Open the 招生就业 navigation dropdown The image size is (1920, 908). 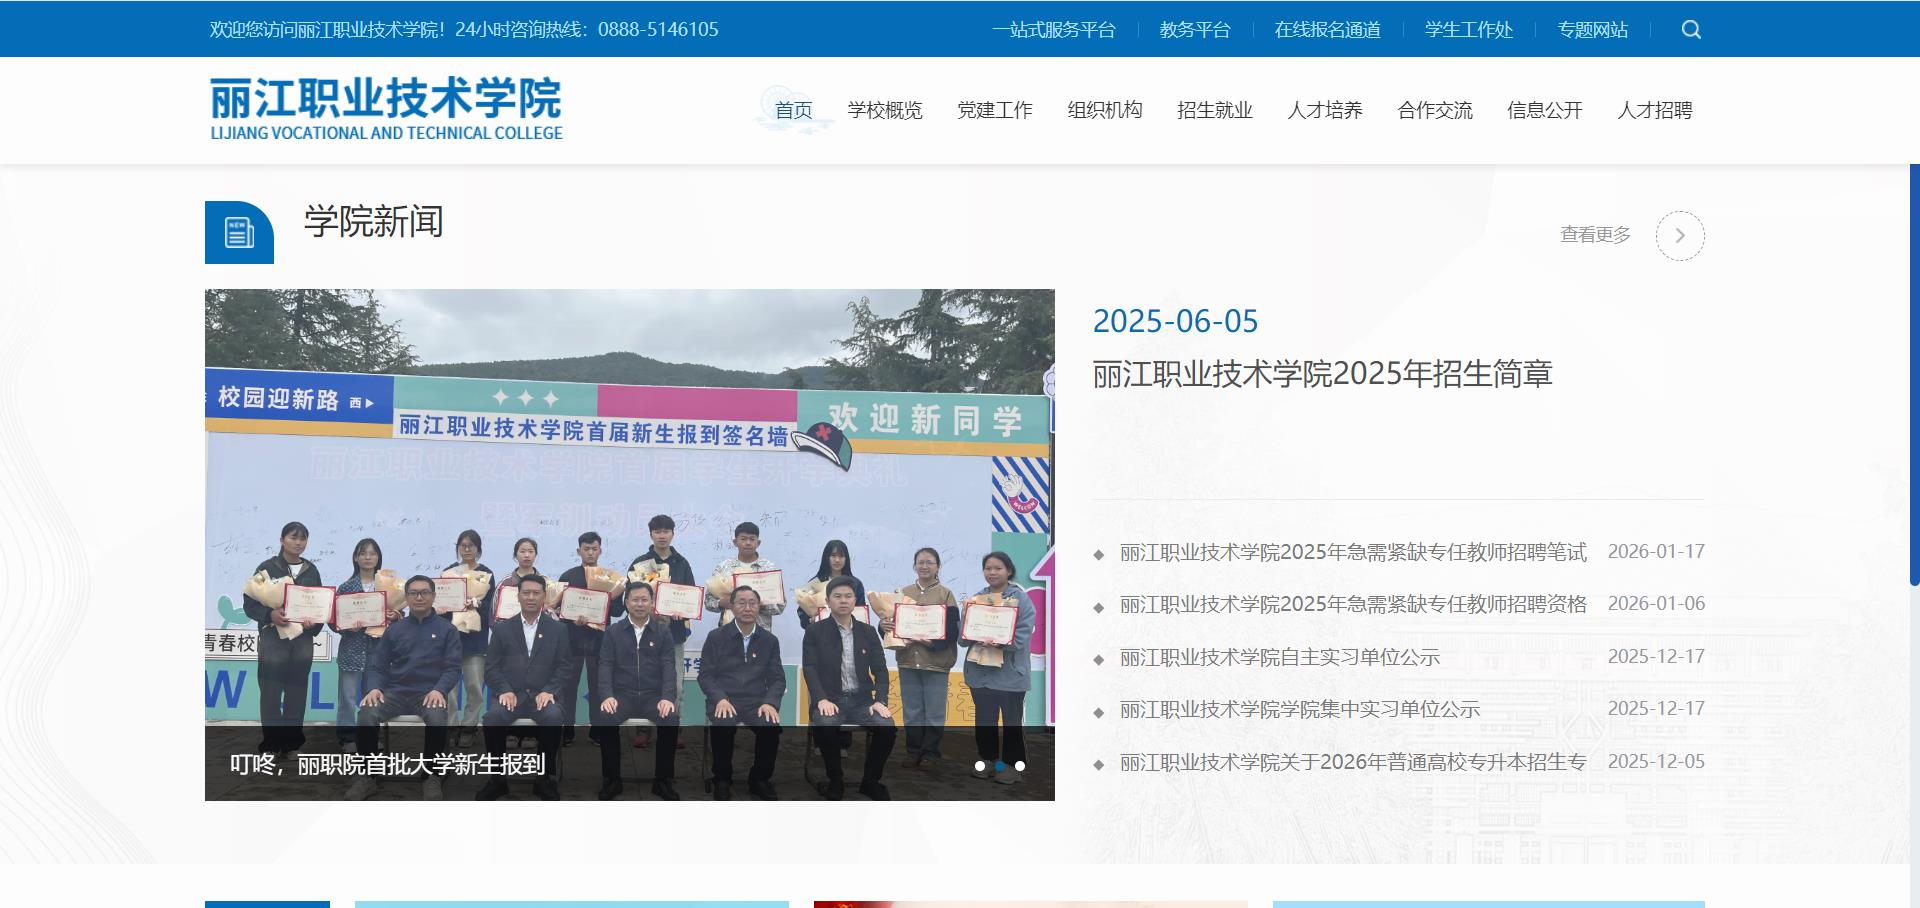(x=1215, y=110)
